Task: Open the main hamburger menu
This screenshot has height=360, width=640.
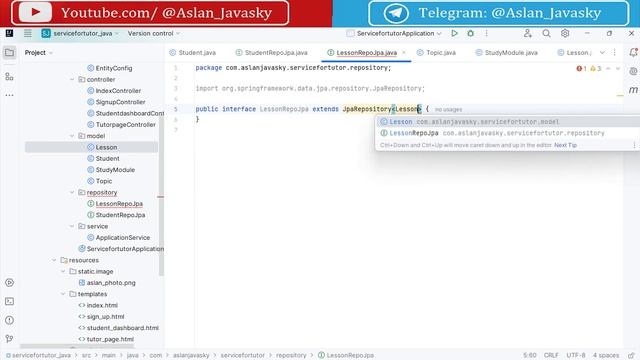Action: pos(28,33)
